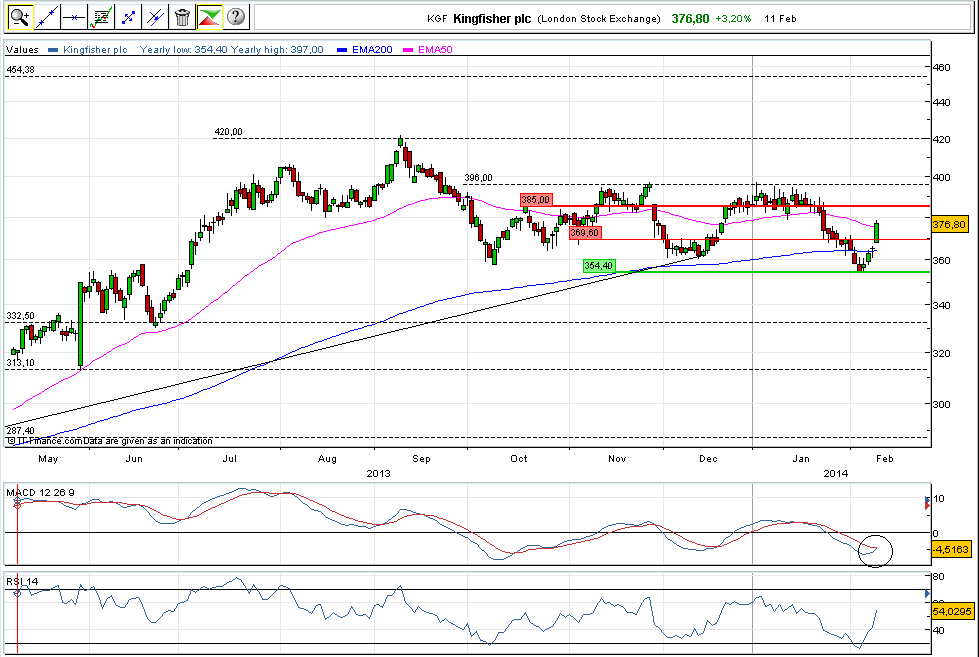Click the '396,00' level label
This screenshot has width=979, height=657.
478,178
